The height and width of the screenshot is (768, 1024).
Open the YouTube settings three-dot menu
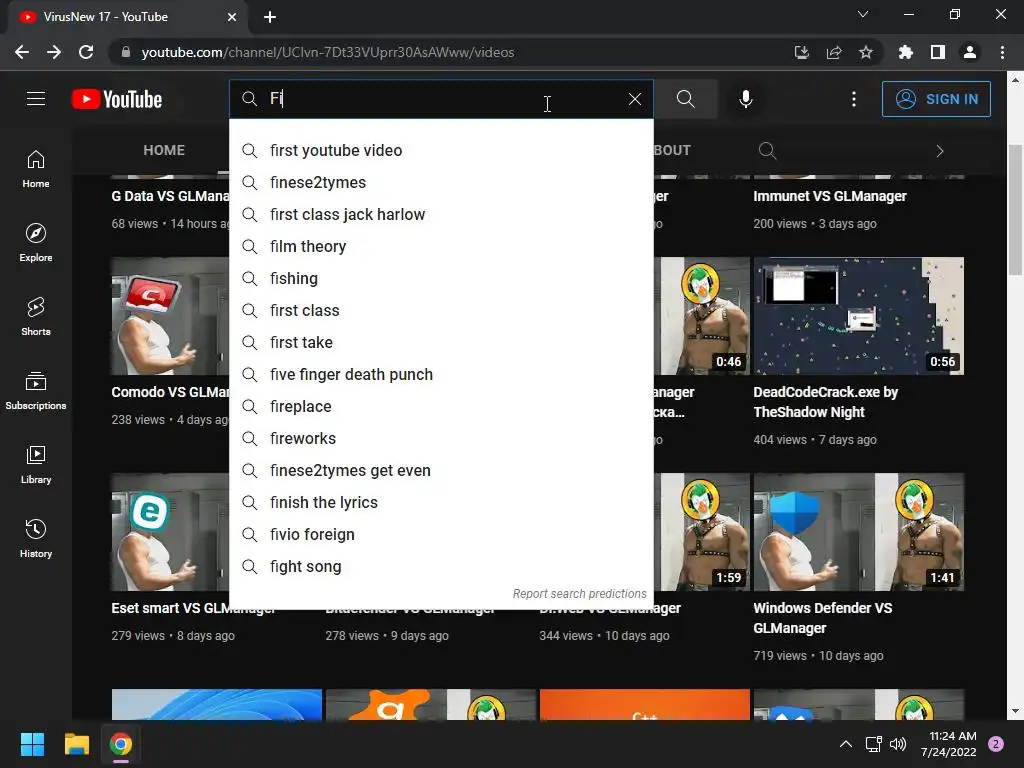pos(854,99)
